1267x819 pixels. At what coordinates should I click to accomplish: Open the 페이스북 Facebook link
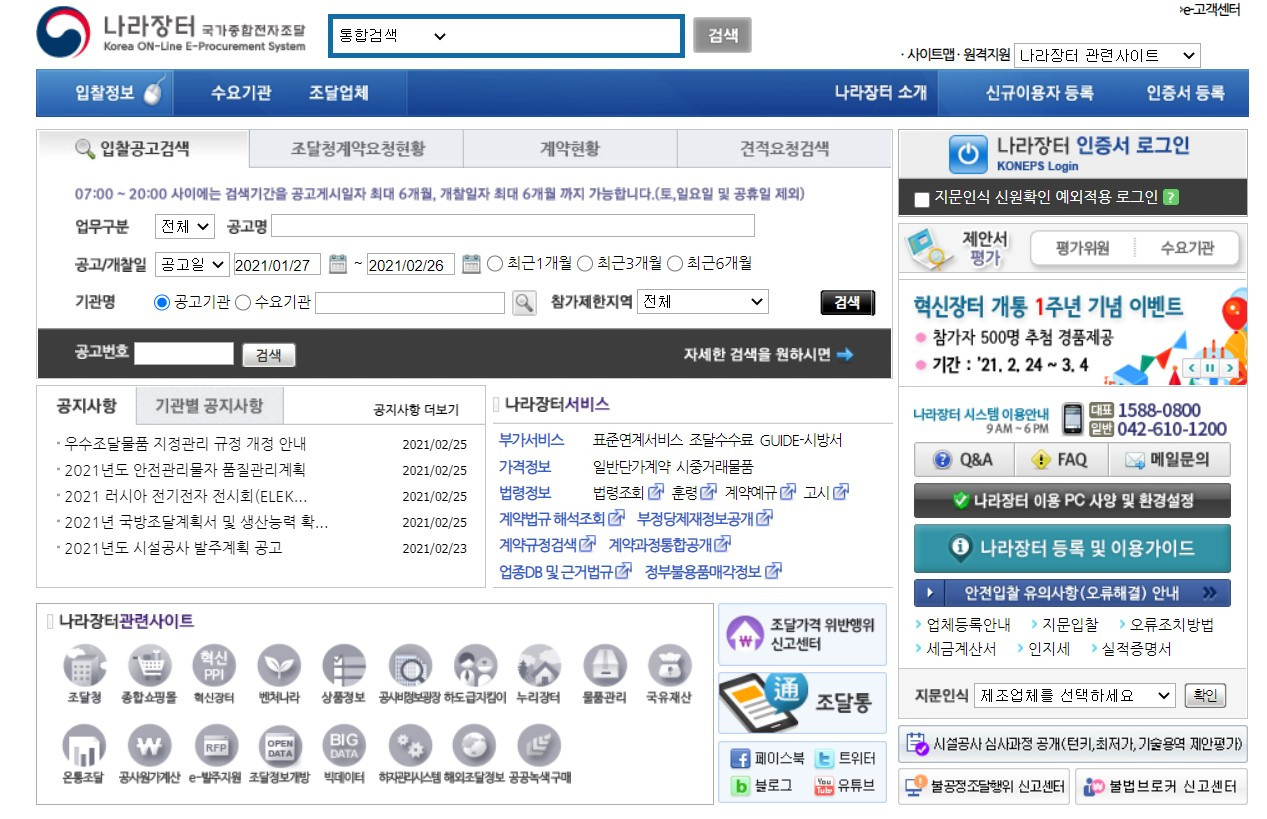pyautogui.click(x=768, y=758)
